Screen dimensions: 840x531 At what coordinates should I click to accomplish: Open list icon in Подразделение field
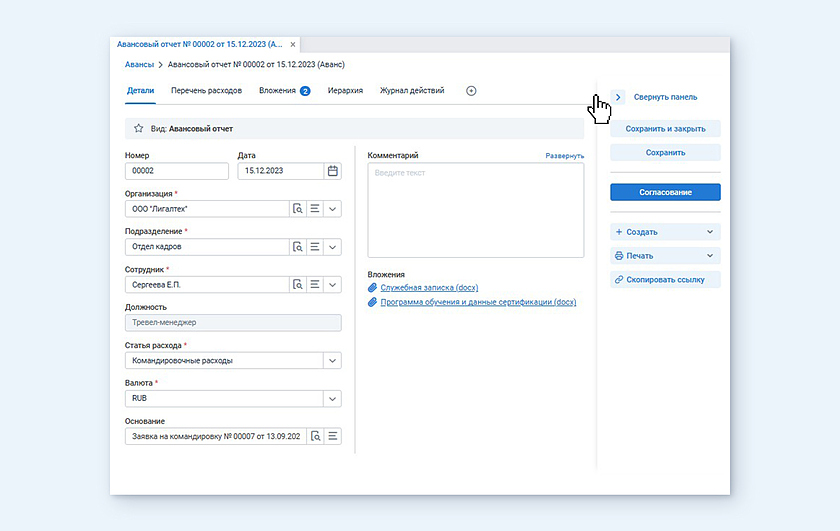pyautogui.click(x=314, y=247)
